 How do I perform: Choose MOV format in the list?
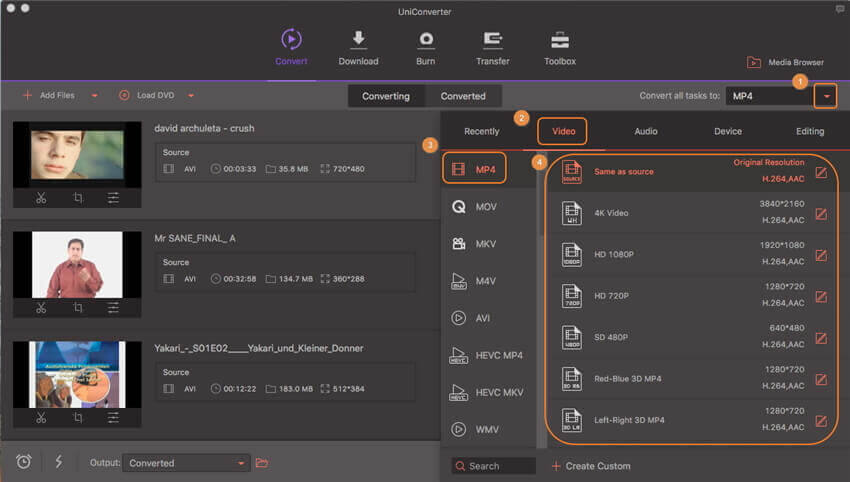(x=474, y=207)
